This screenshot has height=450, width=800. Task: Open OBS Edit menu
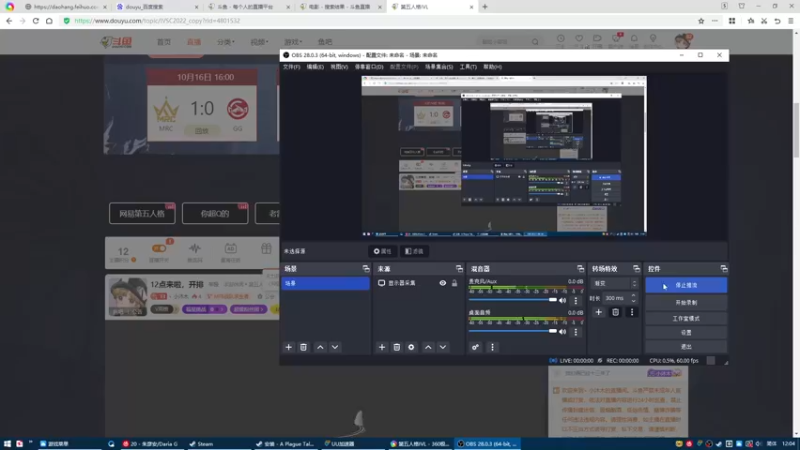[x=315, y=67]
